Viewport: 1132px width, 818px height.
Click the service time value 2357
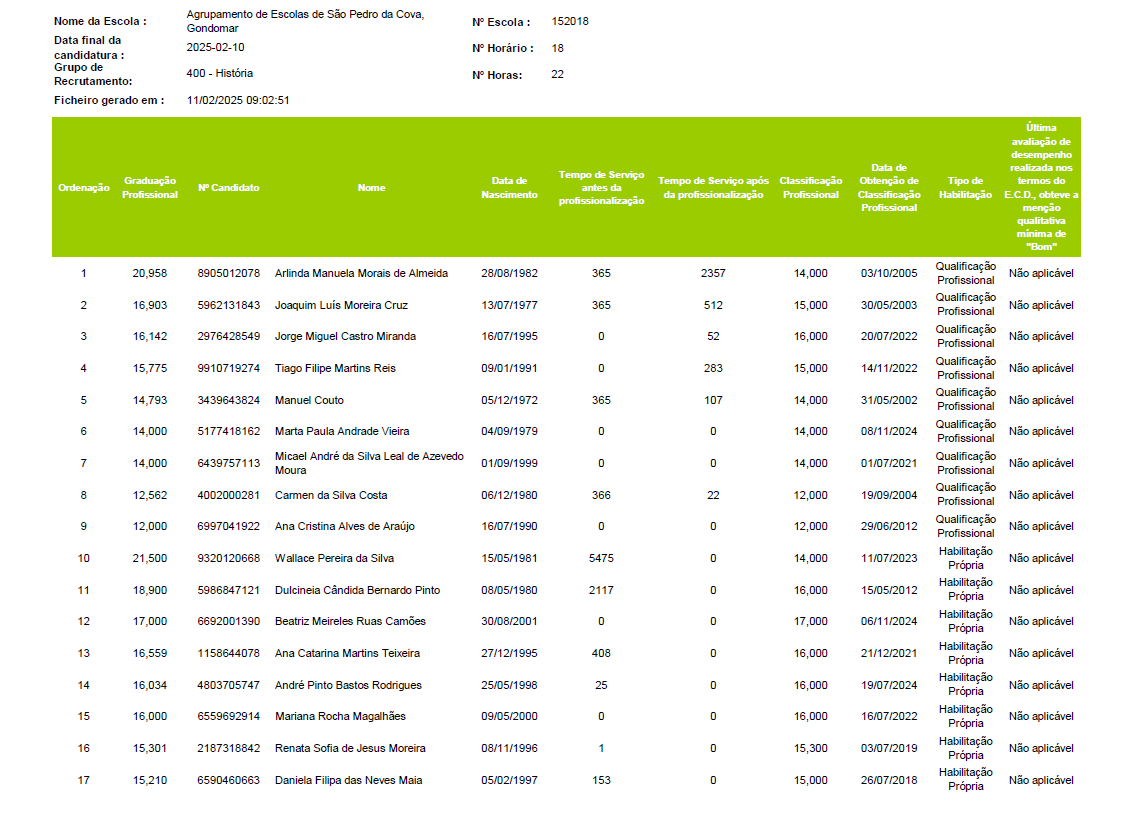713,273
